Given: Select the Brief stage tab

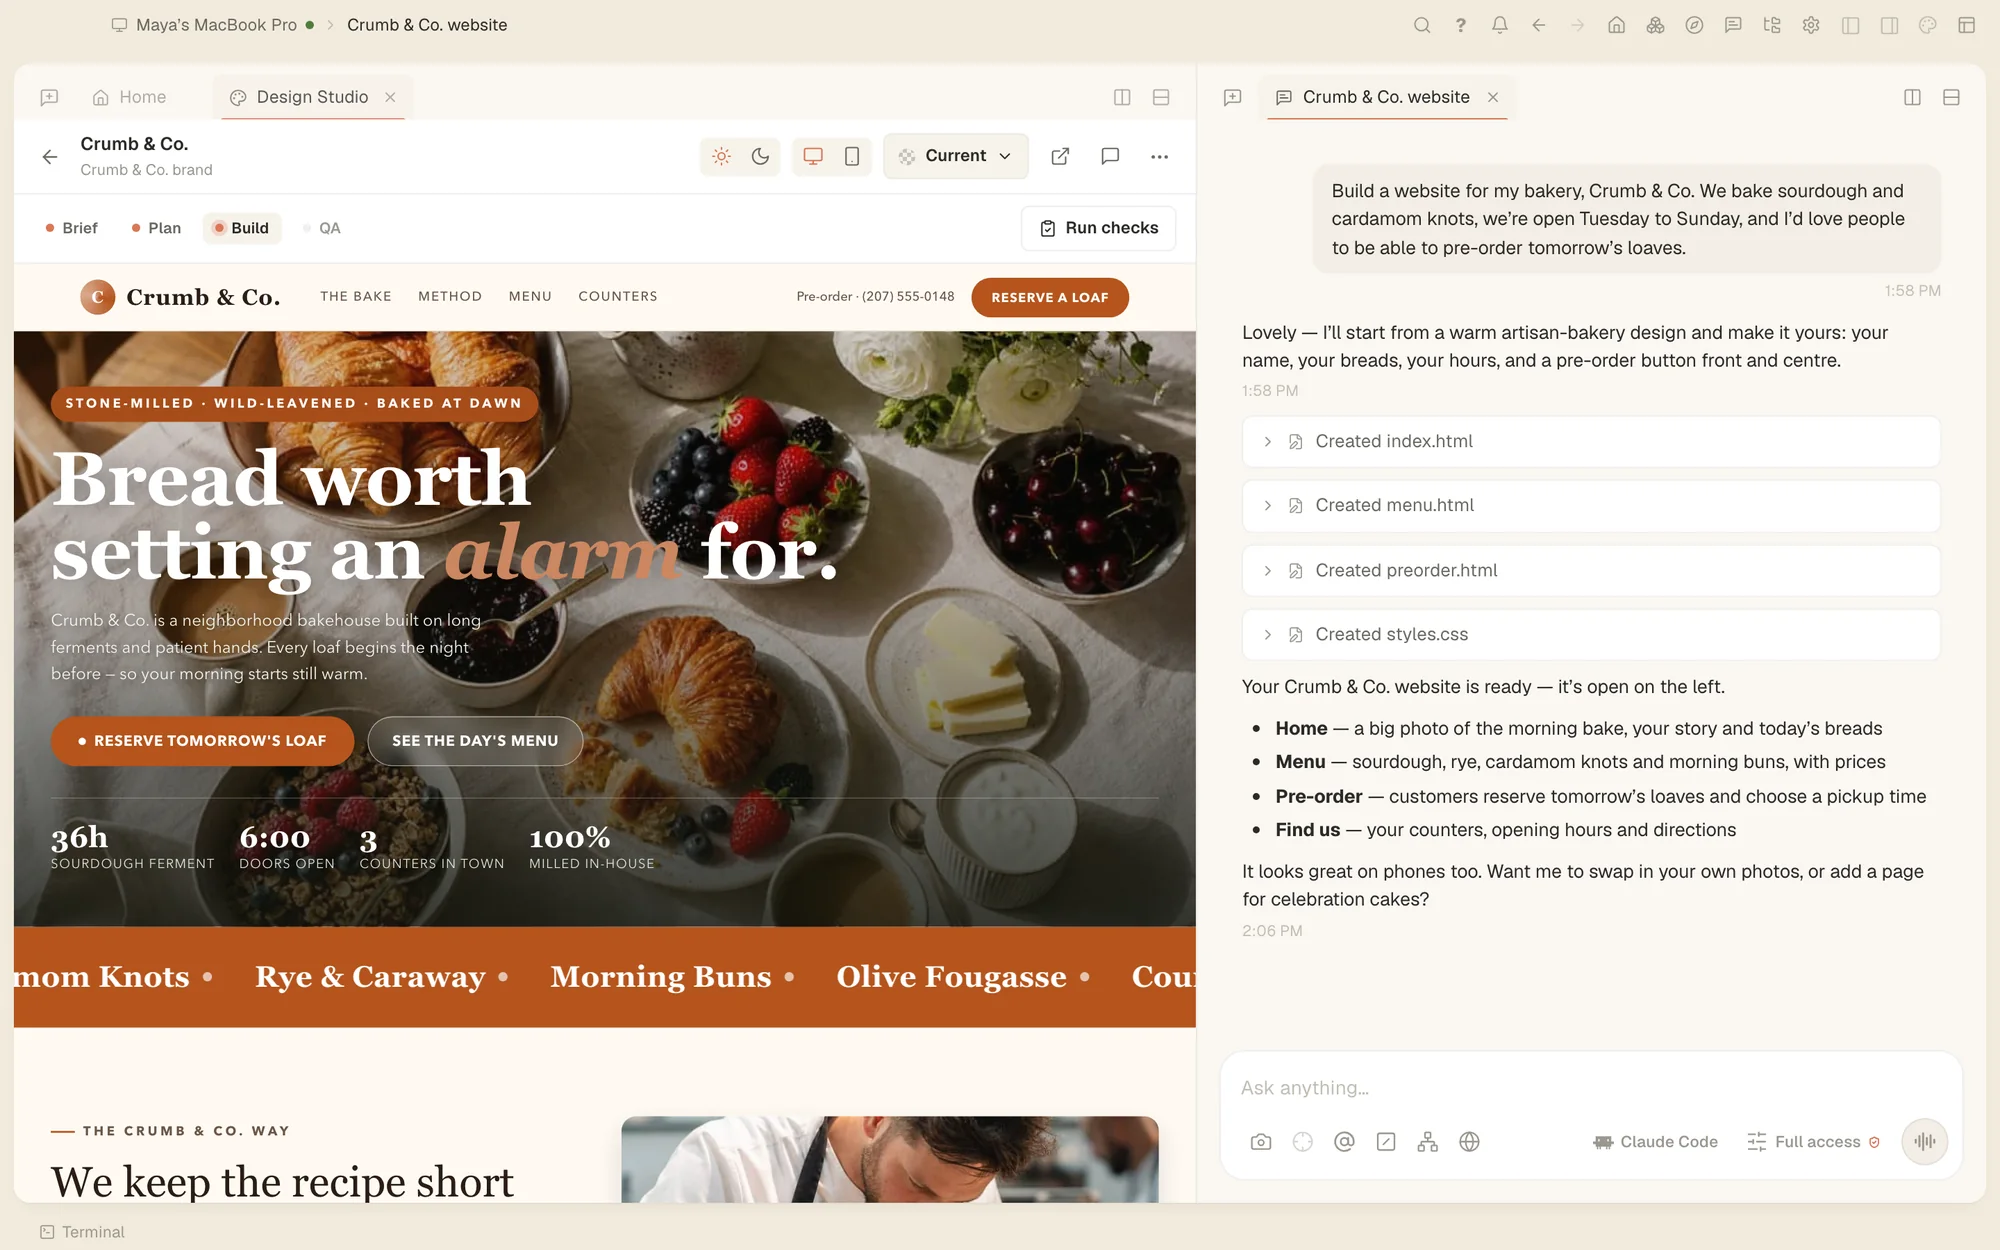Looking at the screenshot, I should tap(71, 228).
